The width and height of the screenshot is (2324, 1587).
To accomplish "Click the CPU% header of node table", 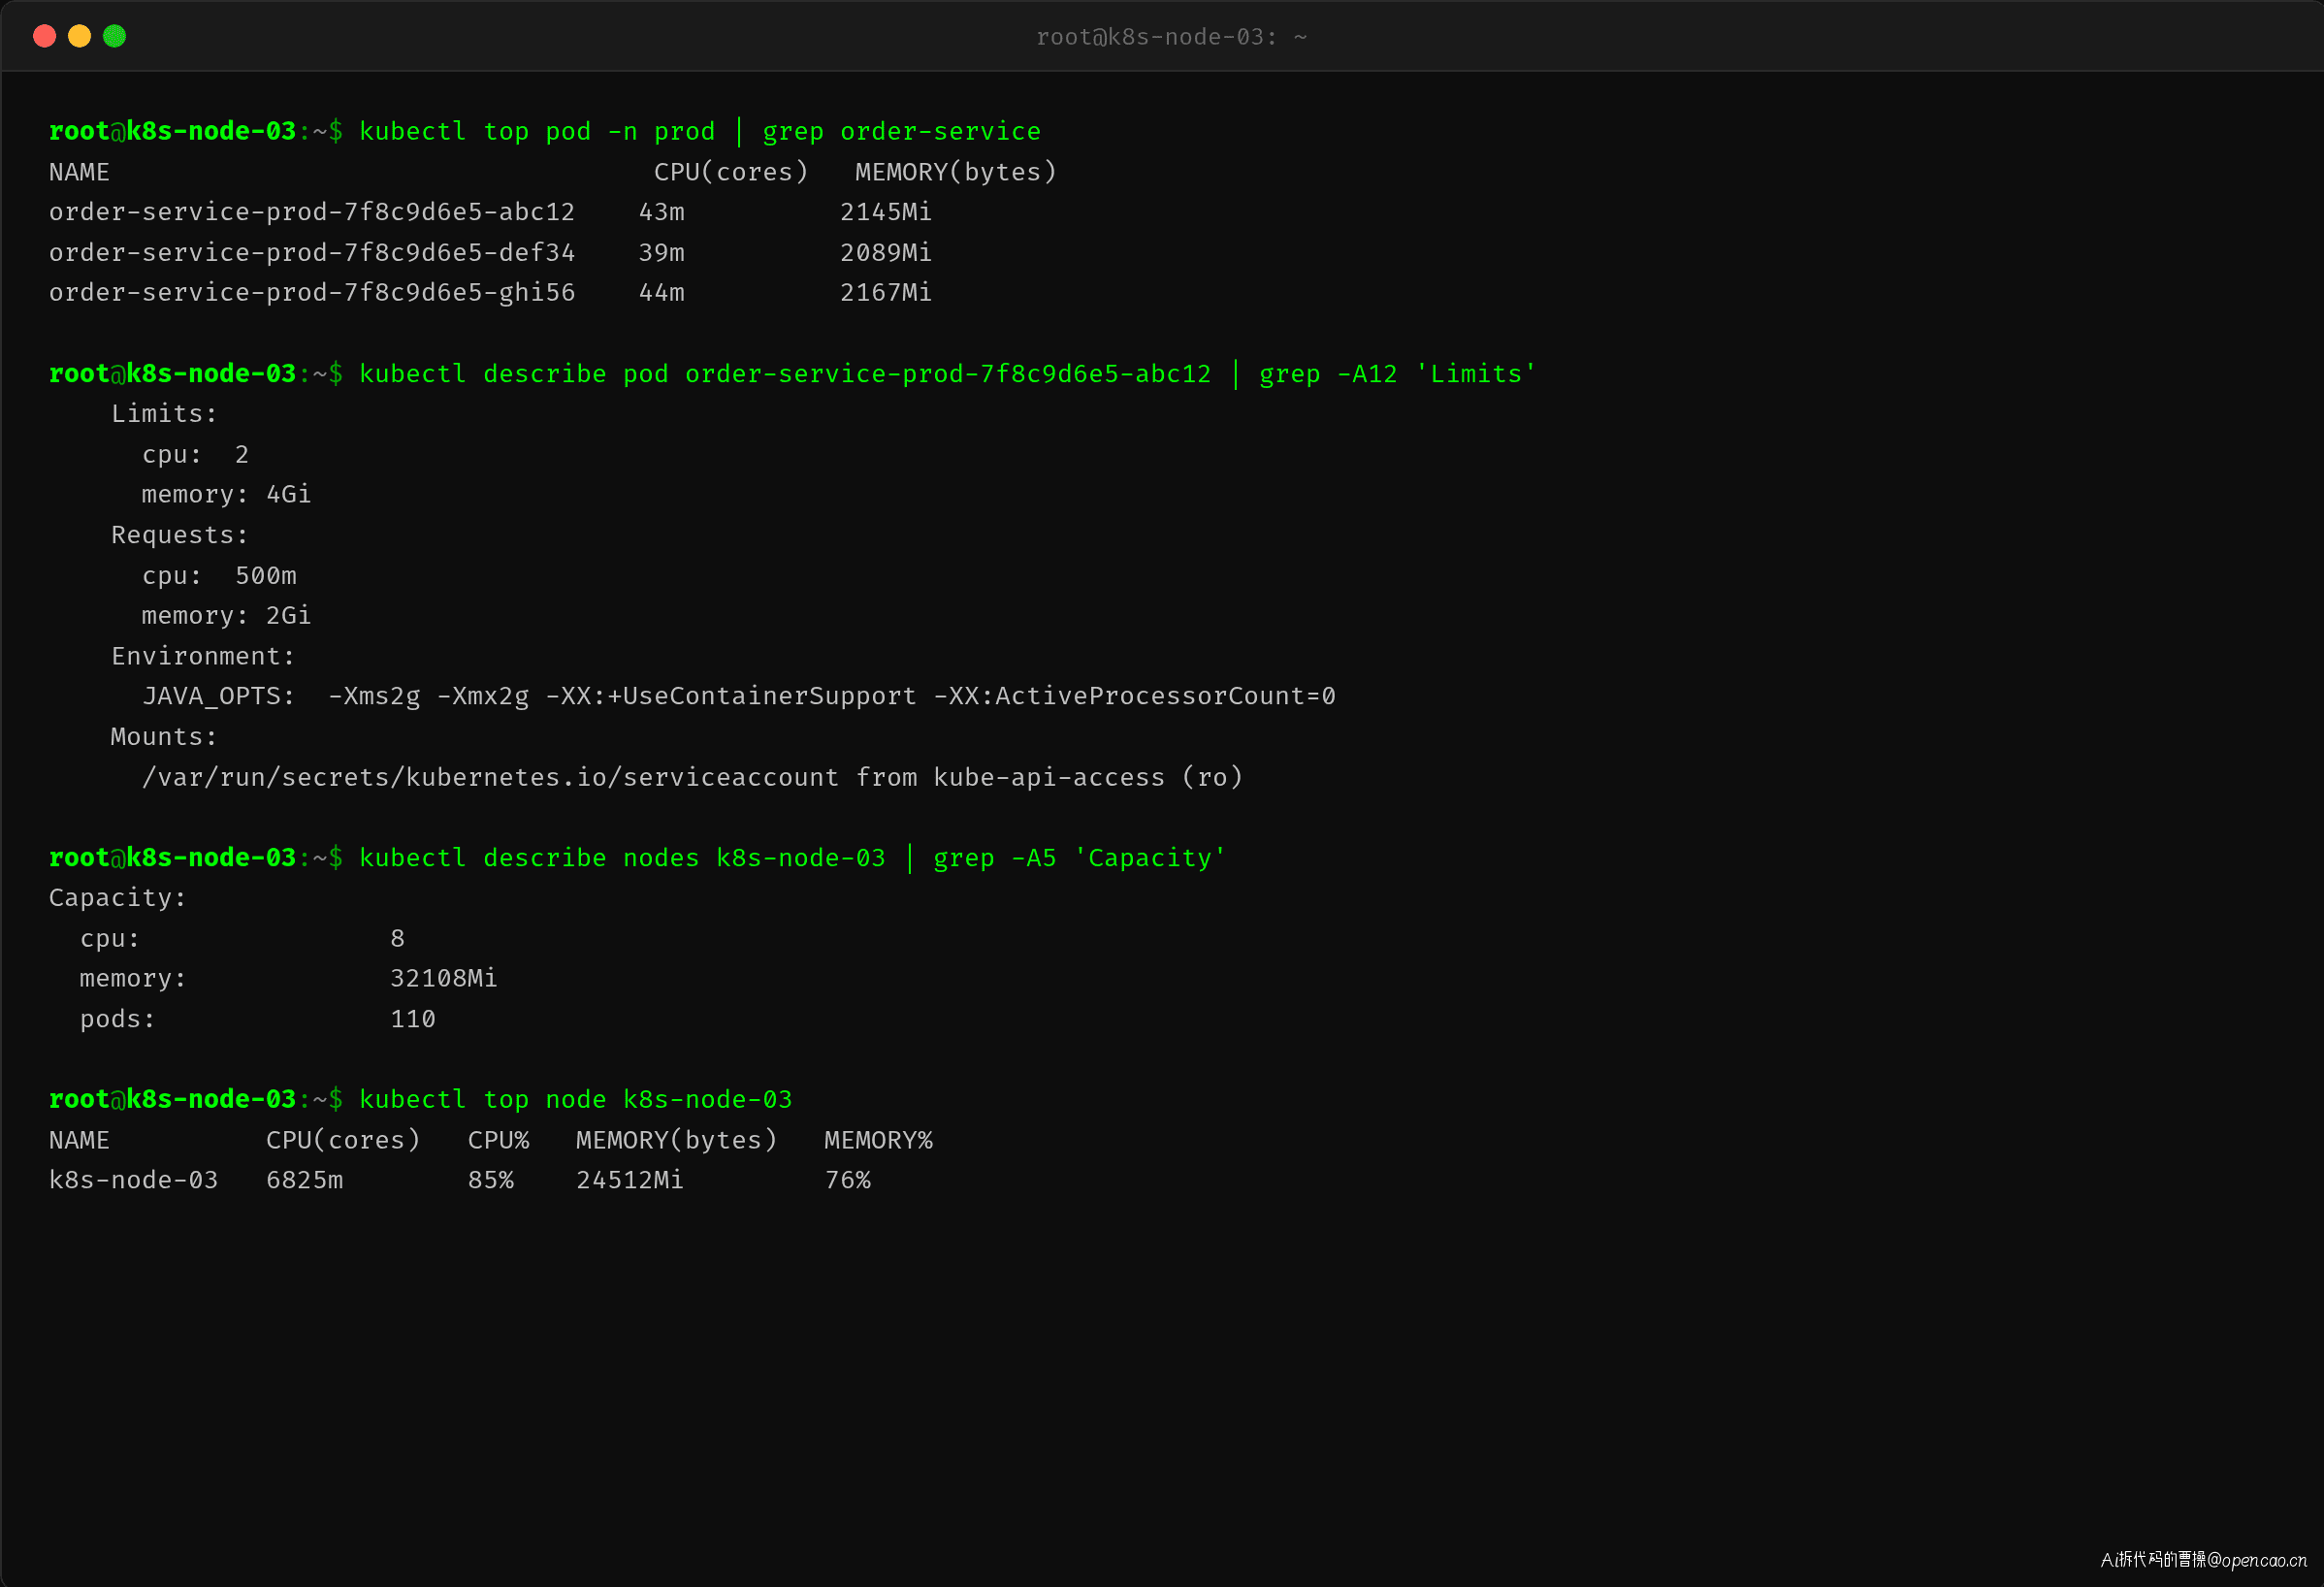I will (499, 1140).
